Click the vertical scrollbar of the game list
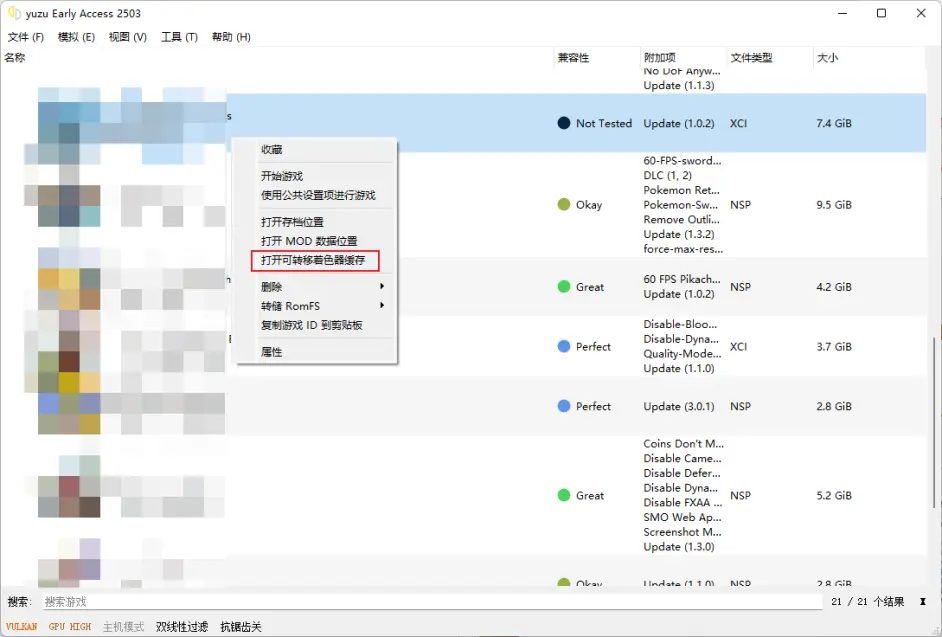The image size is (942, 637). click(933, 421)
